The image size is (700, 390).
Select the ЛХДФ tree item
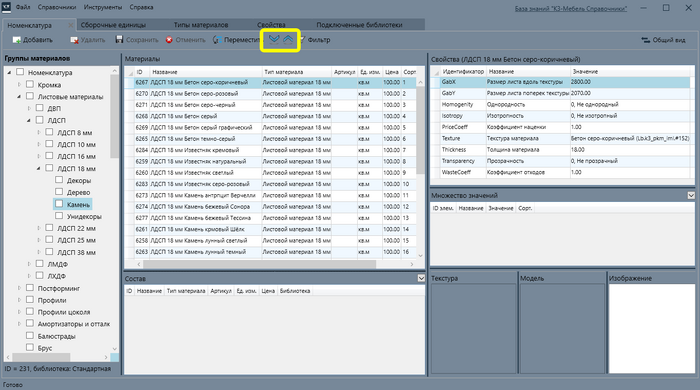click(x=56, y=276)
